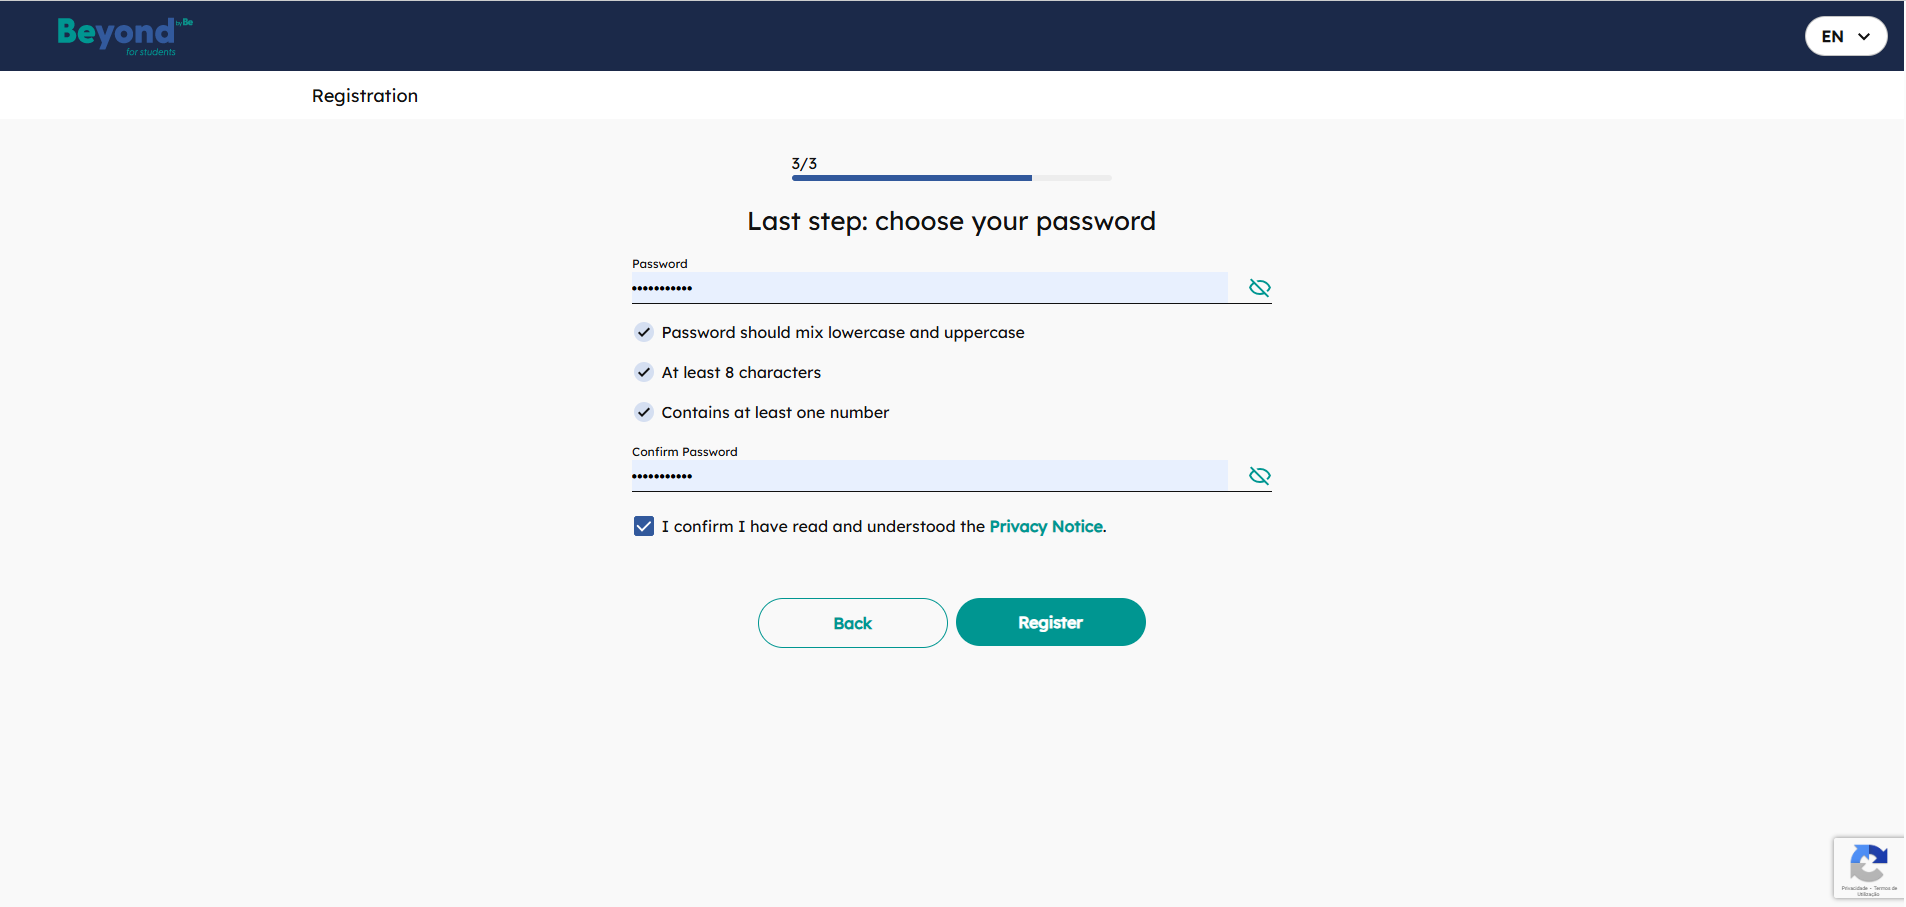
Task: Submit the form with the Register button
Action: pyautogui.click(x=1050, y=622)
